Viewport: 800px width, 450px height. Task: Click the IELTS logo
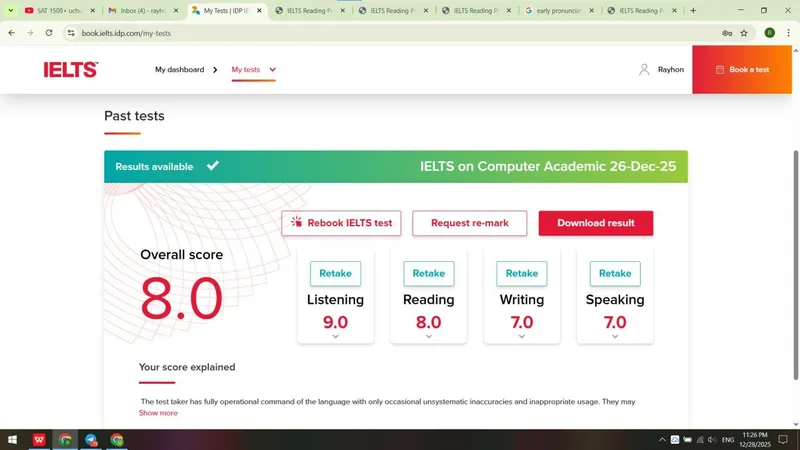70,69
